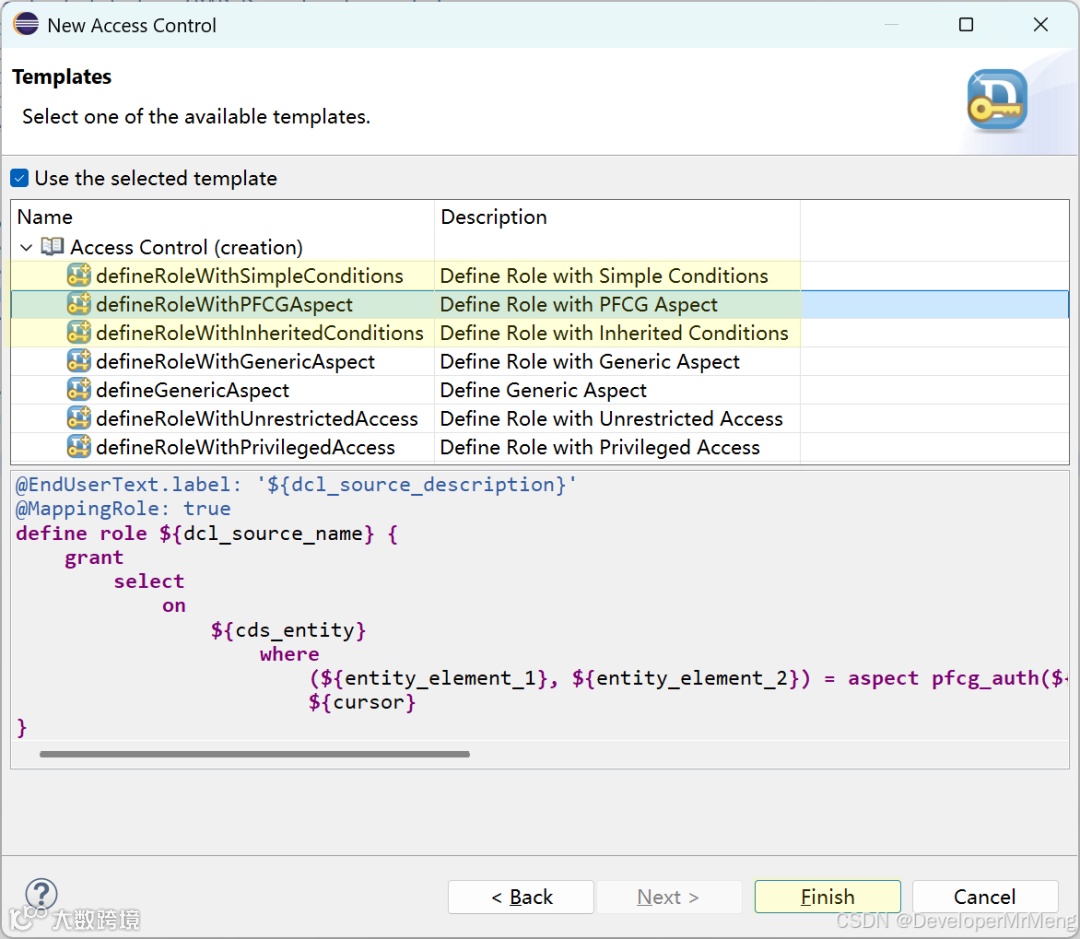Click the defineGenericAspect template icon
1080x939 pixels.
click(x=78, y=390)
